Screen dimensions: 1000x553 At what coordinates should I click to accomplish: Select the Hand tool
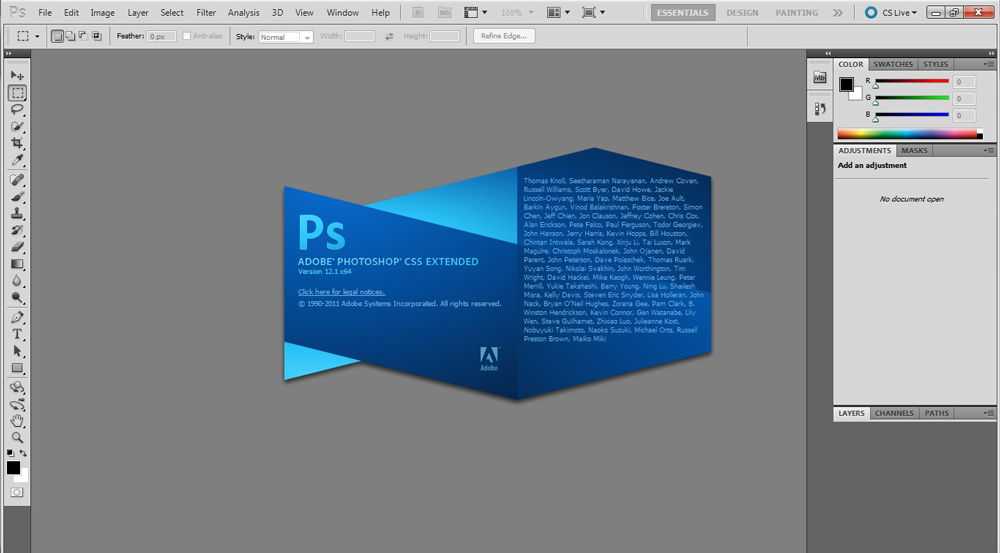(17, 421)
